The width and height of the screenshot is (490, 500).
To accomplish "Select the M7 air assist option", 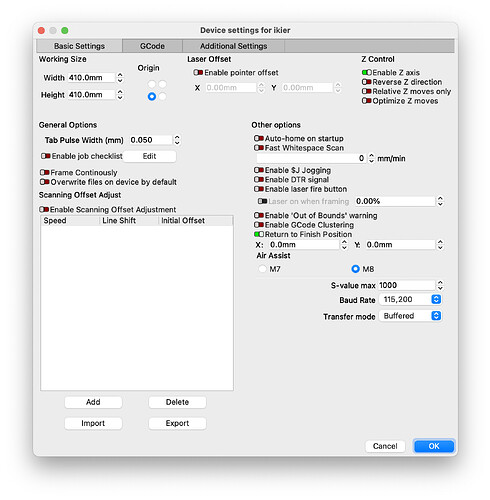I will point(263,269).
